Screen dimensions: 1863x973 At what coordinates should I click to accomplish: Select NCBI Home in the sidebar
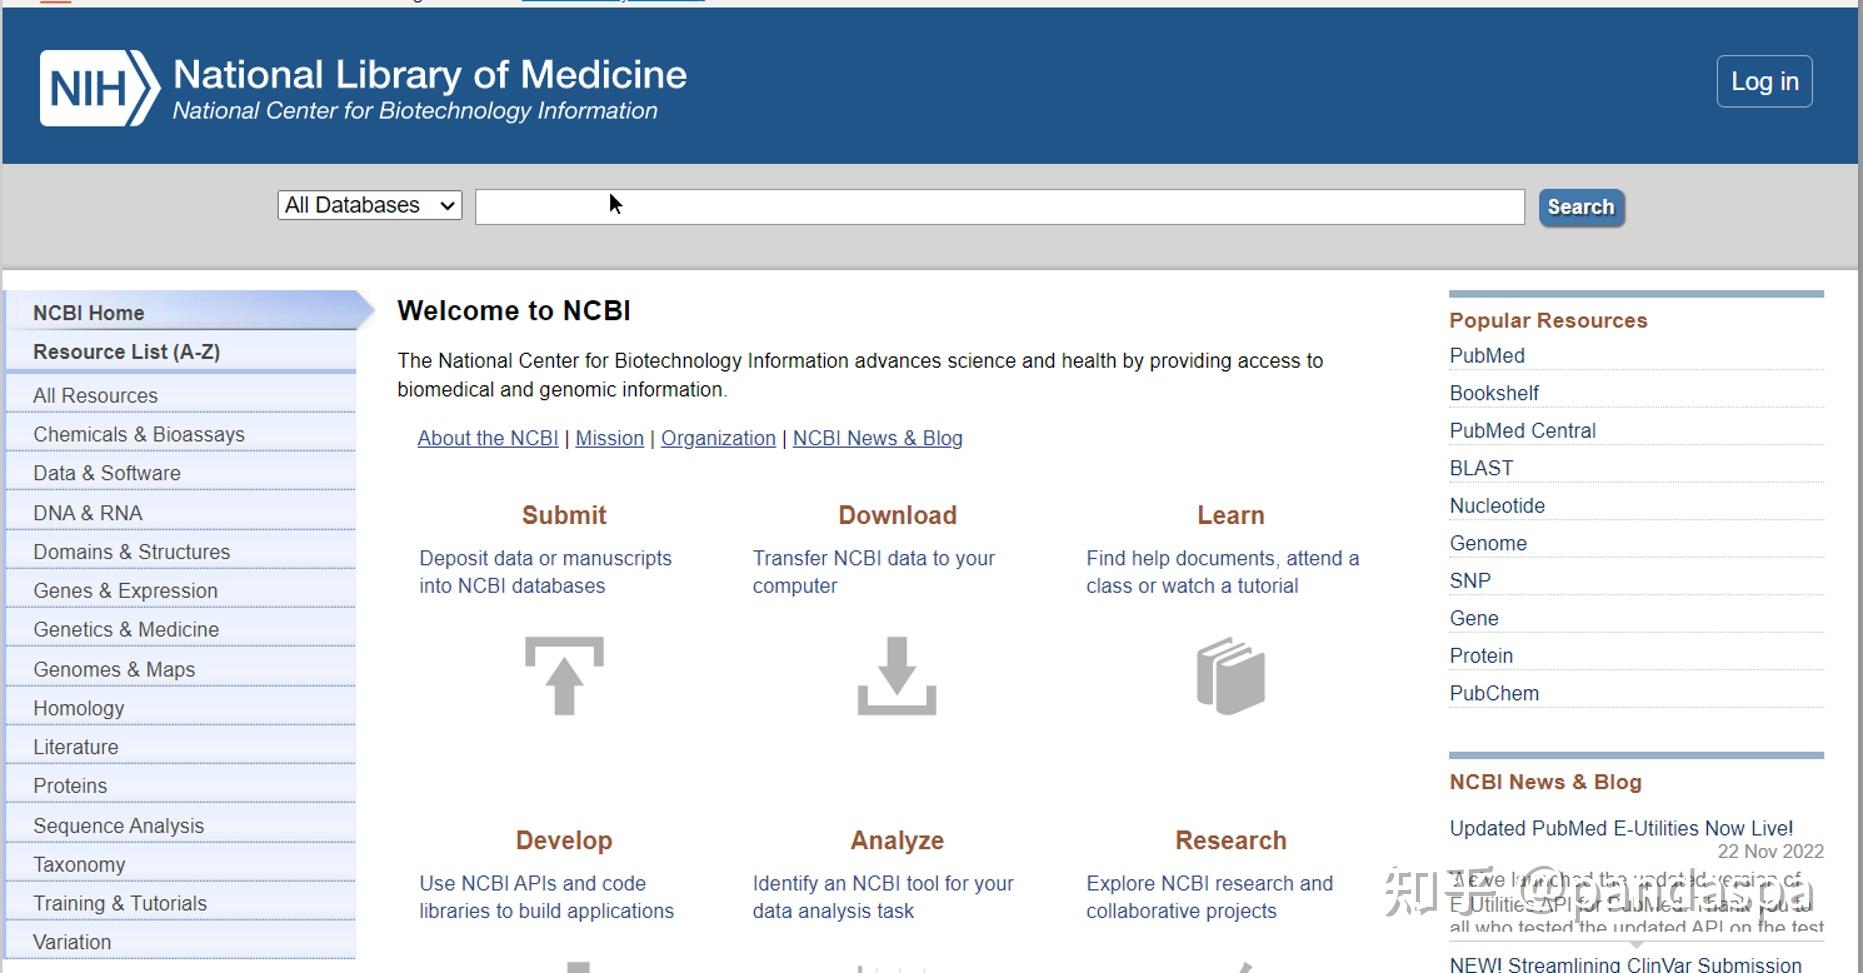pos(89,313)
